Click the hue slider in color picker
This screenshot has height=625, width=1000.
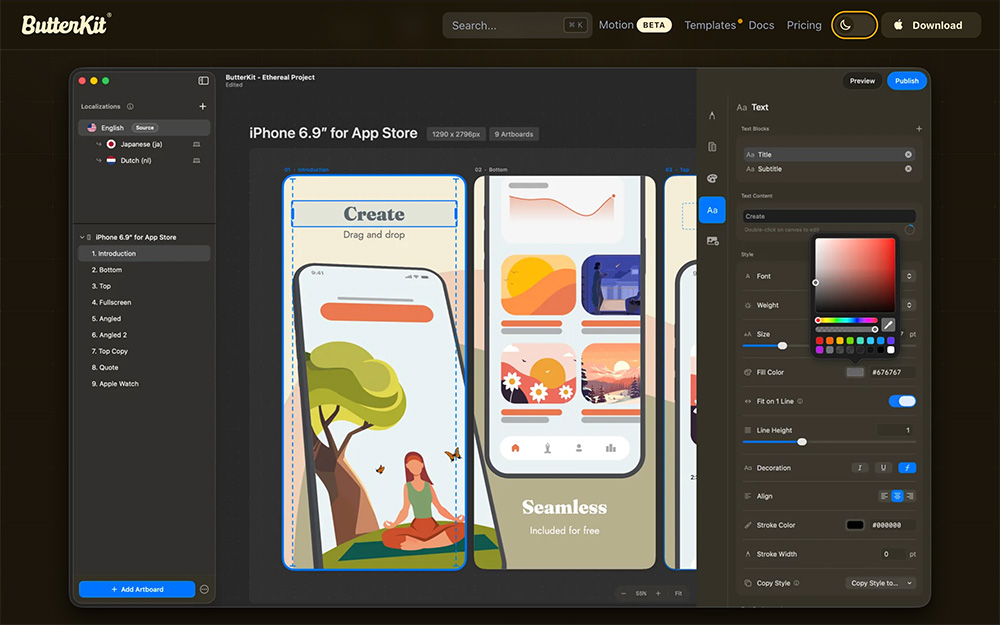coord(847,320)
